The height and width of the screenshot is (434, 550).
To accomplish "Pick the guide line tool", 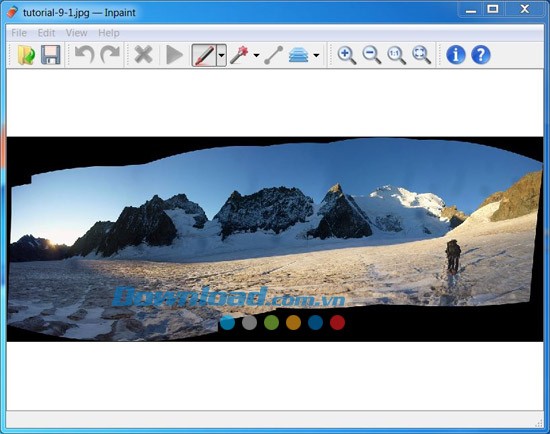I will point(274,55).
